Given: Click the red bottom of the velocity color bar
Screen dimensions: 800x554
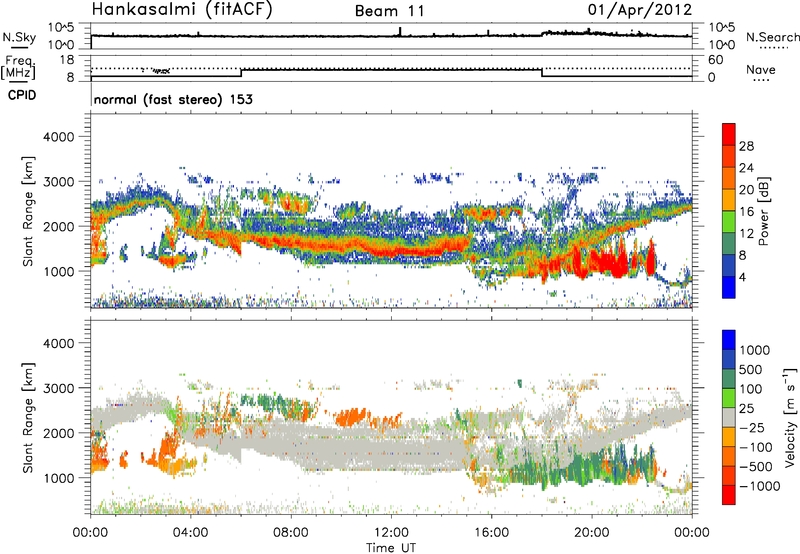Looking at the screenshot, I should pos(729,496).
